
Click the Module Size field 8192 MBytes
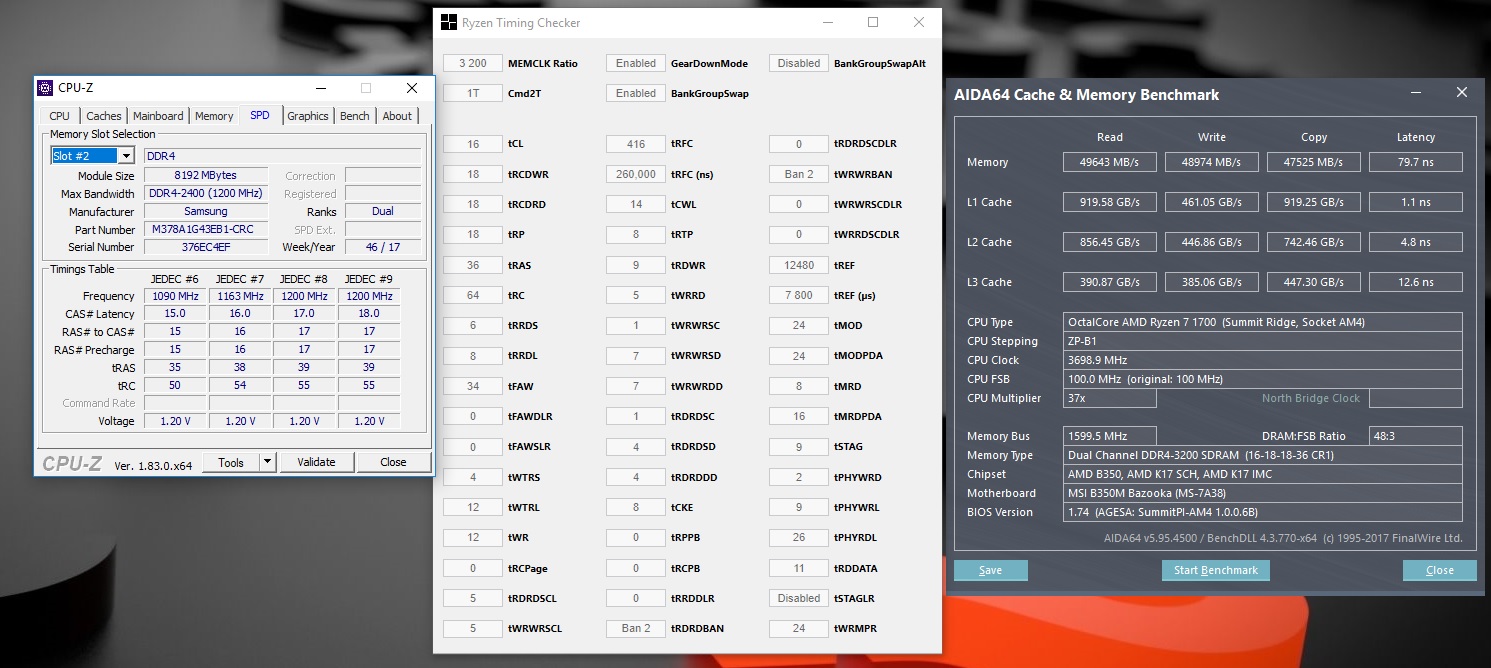pyautogui.click(x=206, y=176)
